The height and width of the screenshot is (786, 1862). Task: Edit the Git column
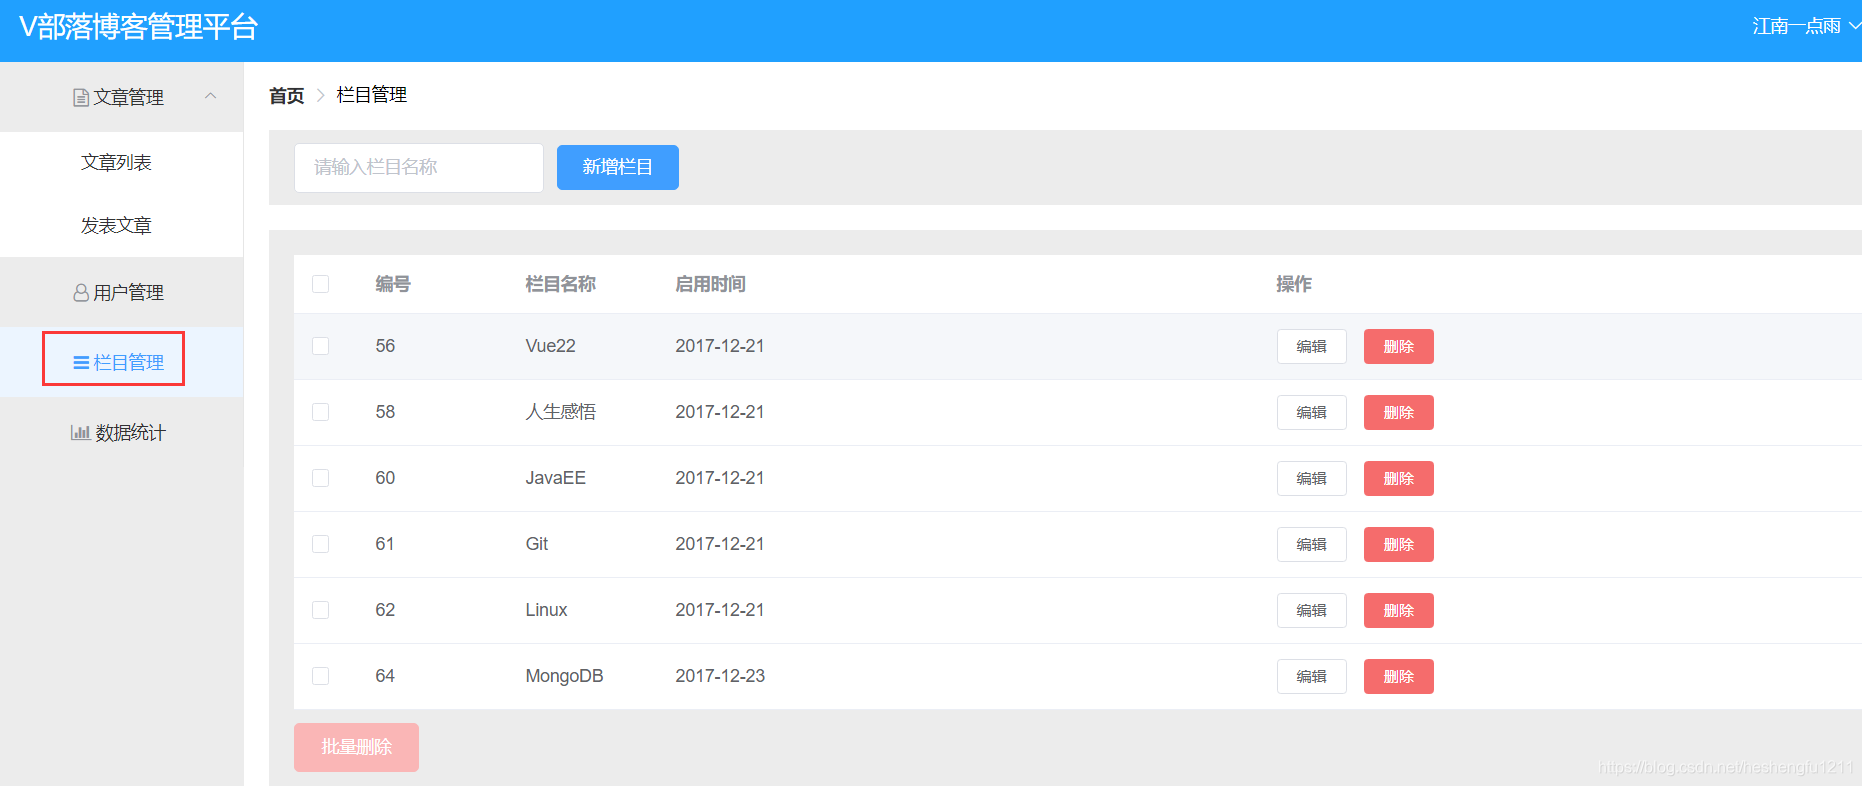click(x=1312, y=545)
